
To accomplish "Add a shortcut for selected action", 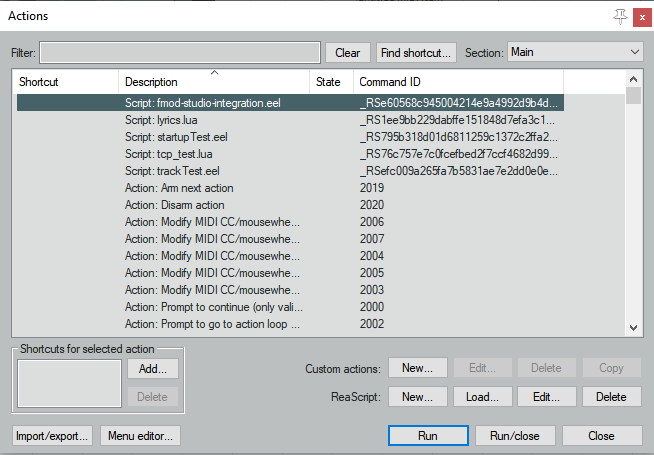I will click(x=153, y=368).
